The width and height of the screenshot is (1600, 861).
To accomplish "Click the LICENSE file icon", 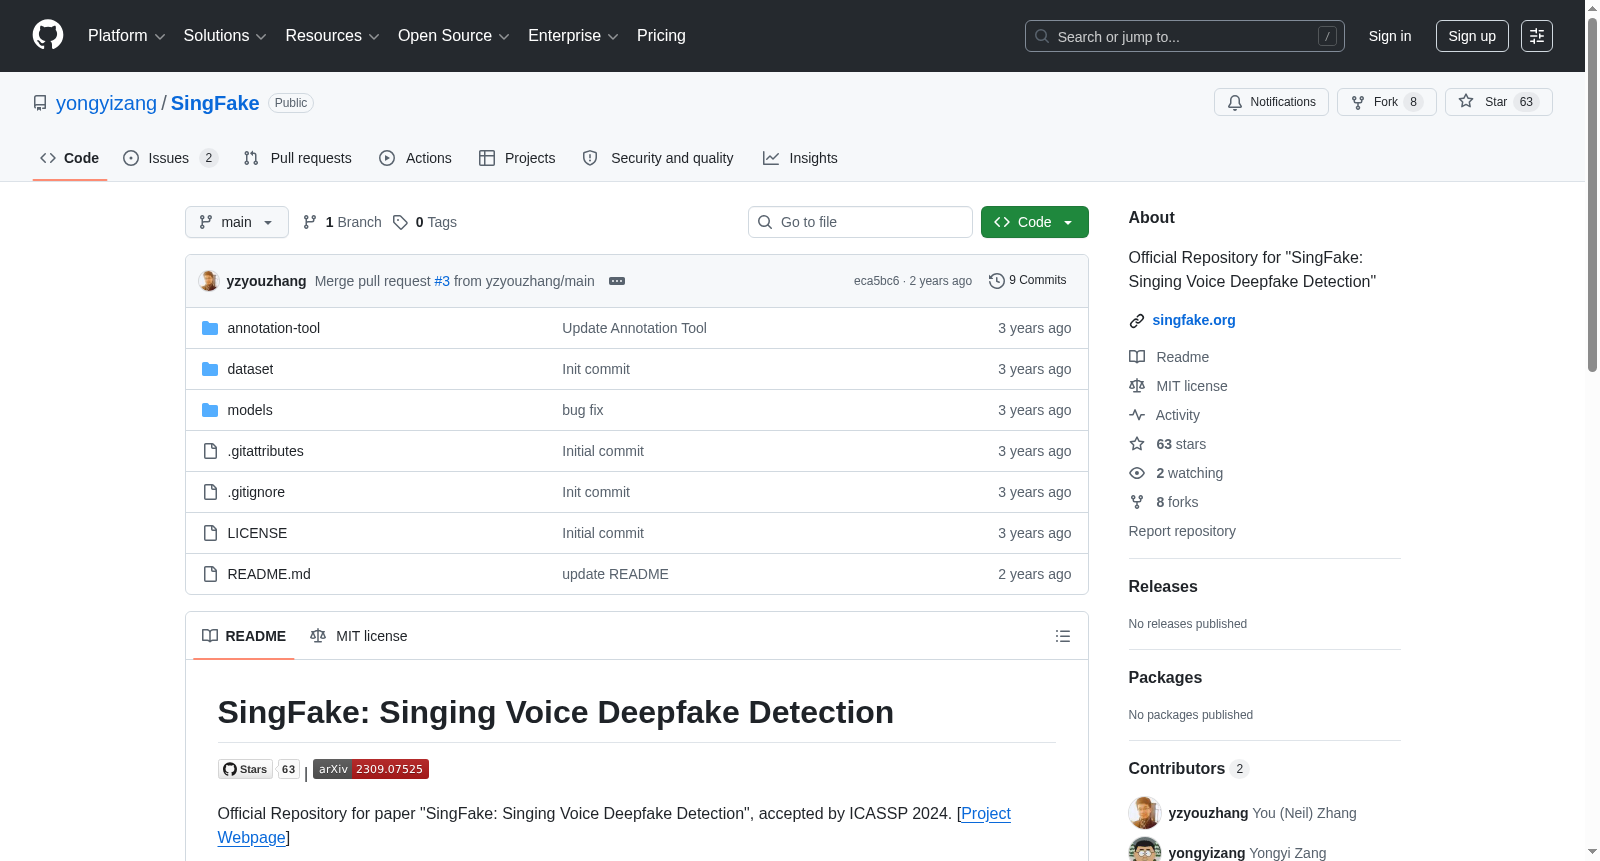I will point(210,533).
